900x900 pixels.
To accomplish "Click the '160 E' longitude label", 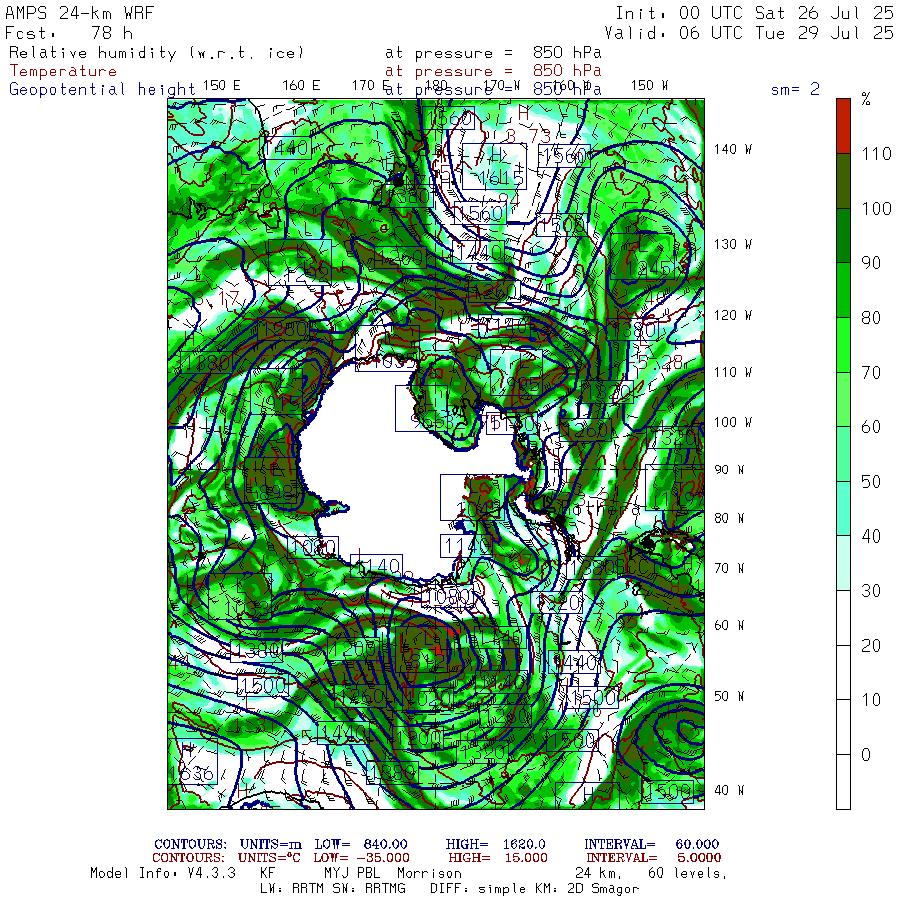I will [301, 86].
